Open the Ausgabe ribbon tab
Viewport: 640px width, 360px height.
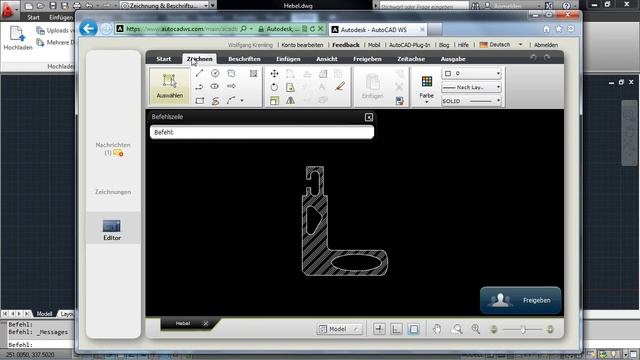point(453,59)
